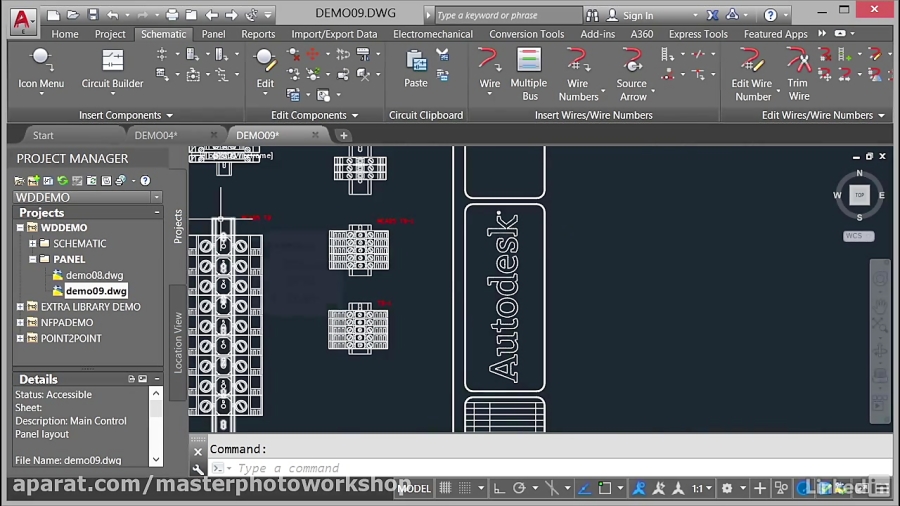Activate the Trim Wire tool
The image size is (900, 506).
[x=798, y=75]
